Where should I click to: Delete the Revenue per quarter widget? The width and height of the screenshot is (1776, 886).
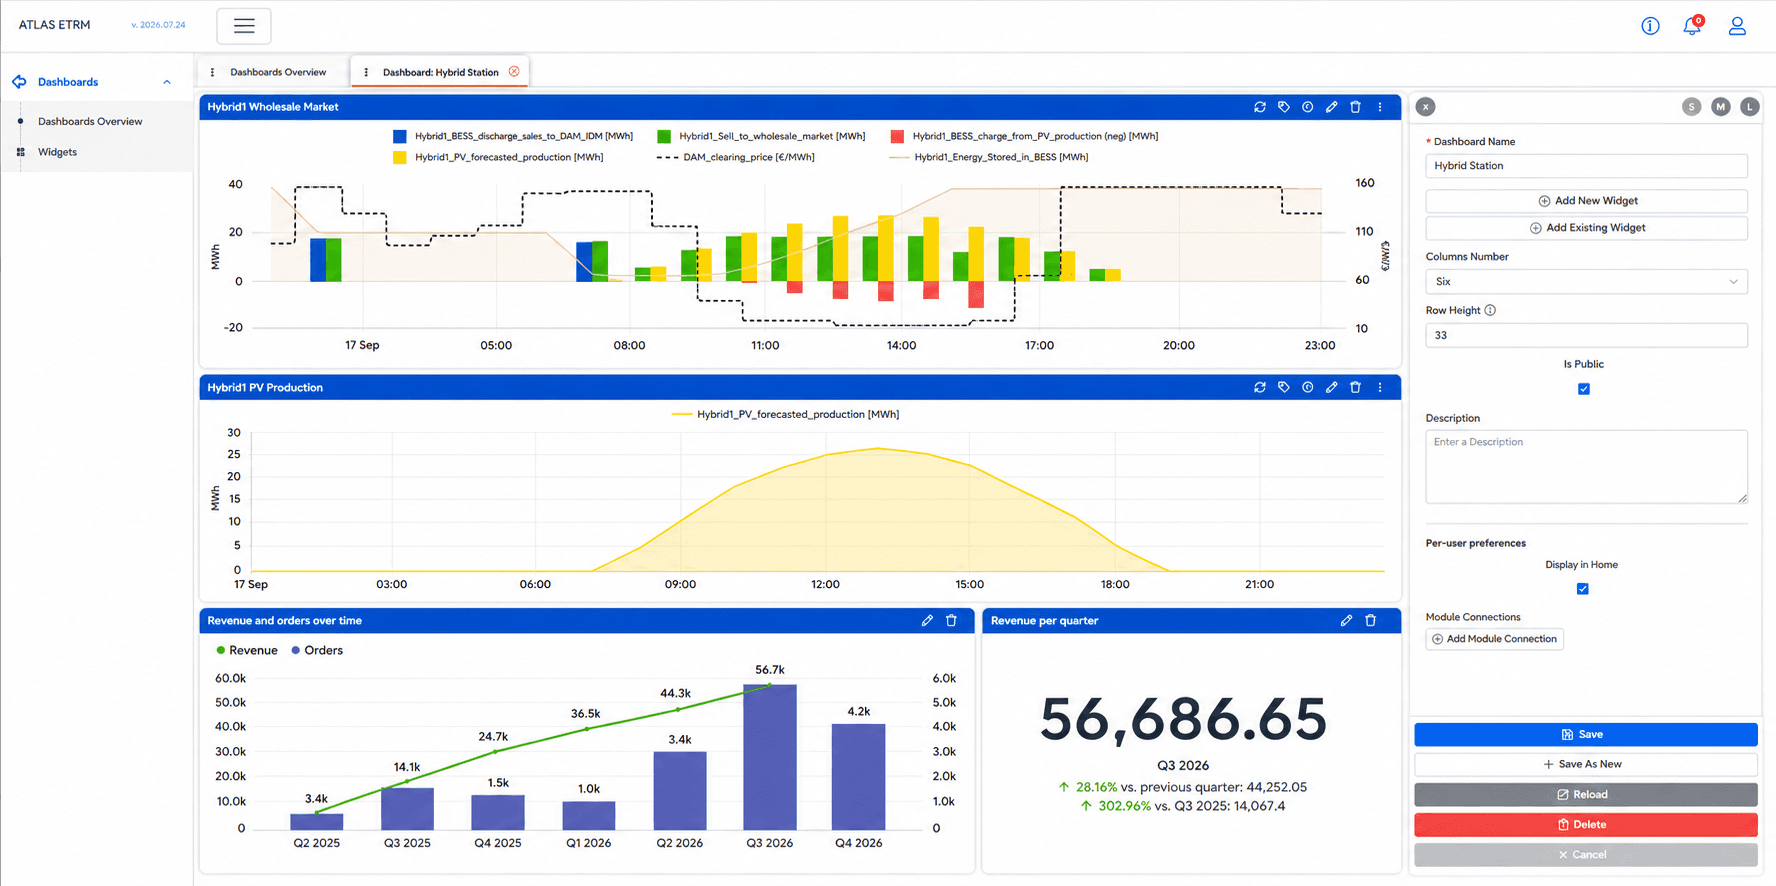point(1371,621)
